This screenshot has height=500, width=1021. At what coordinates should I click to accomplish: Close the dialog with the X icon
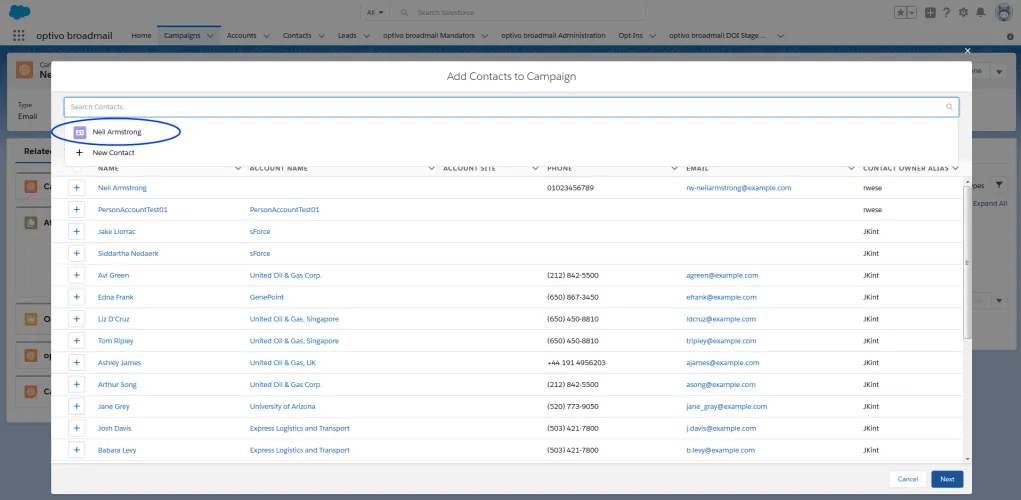click(967, 51)
